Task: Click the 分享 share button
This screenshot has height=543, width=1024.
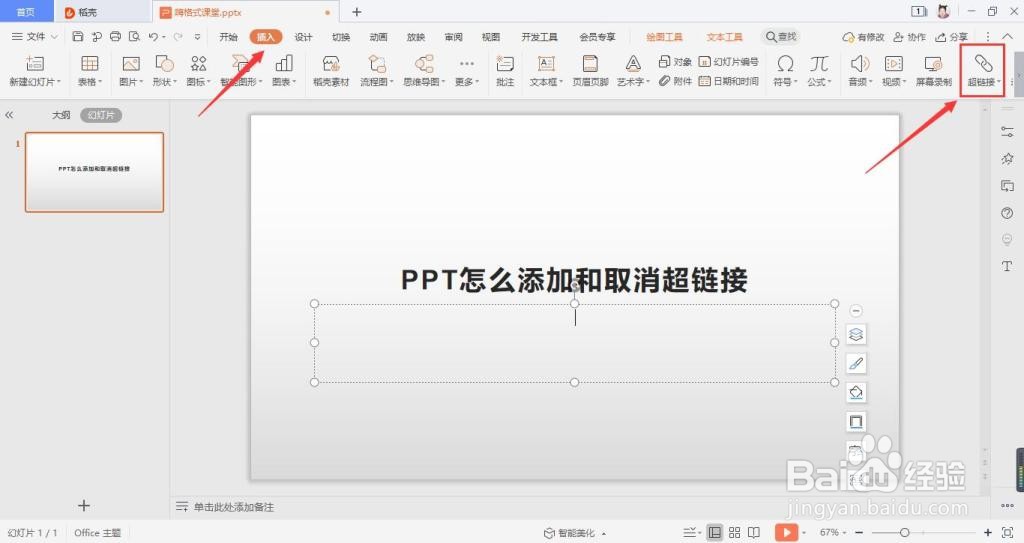Action: tap(952, 37)
